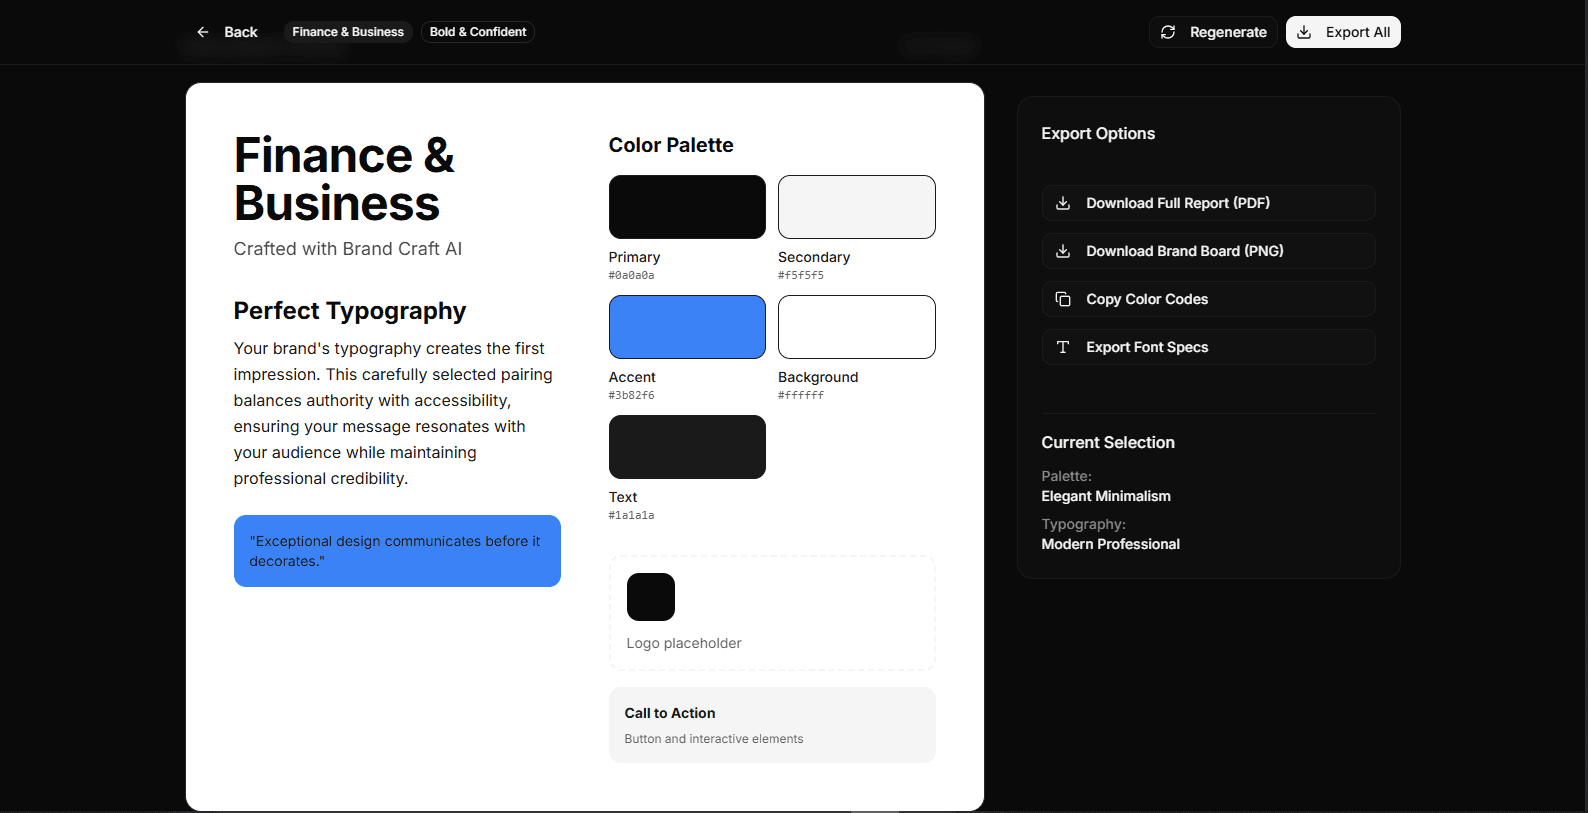Click the Secondary color label
The image size is (1588, 813).
(x=814, y=257)
